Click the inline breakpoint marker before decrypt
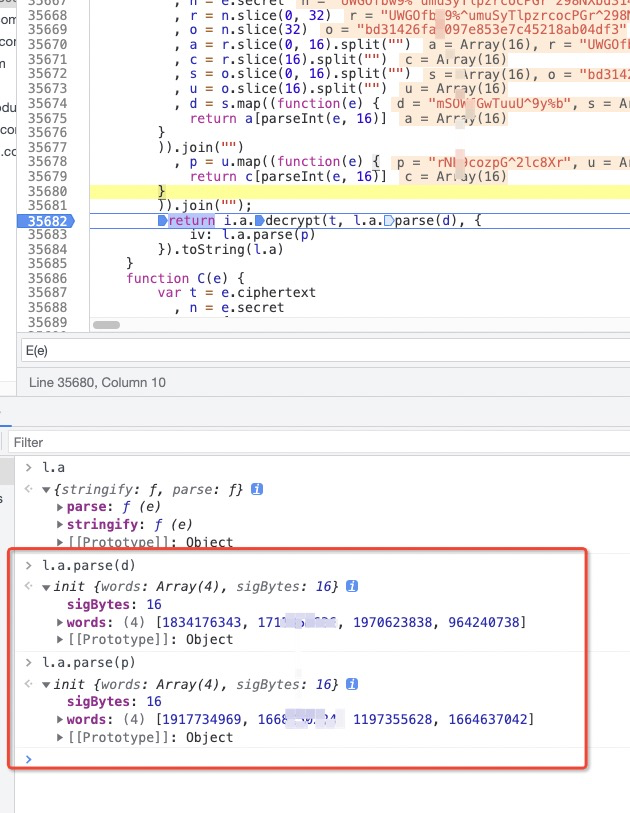The height and width of the screenshot is (813, 630). coord(259,220)
